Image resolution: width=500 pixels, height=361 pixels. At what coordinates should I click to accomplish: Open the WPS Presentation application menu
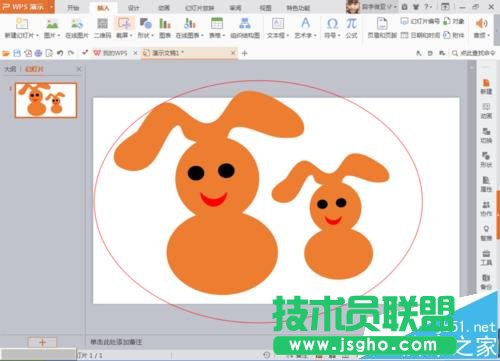(27, 7)
